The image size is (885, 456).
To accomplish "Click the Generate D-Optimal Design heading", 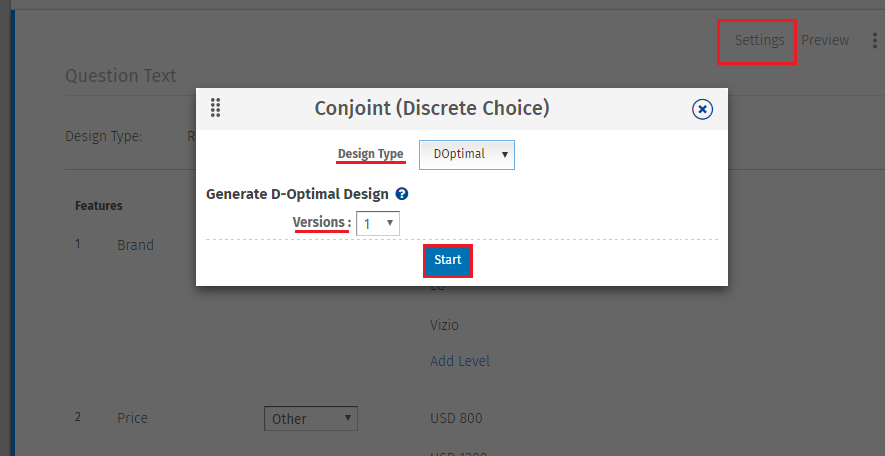I will pyautogui.click(x=297, y=194).
